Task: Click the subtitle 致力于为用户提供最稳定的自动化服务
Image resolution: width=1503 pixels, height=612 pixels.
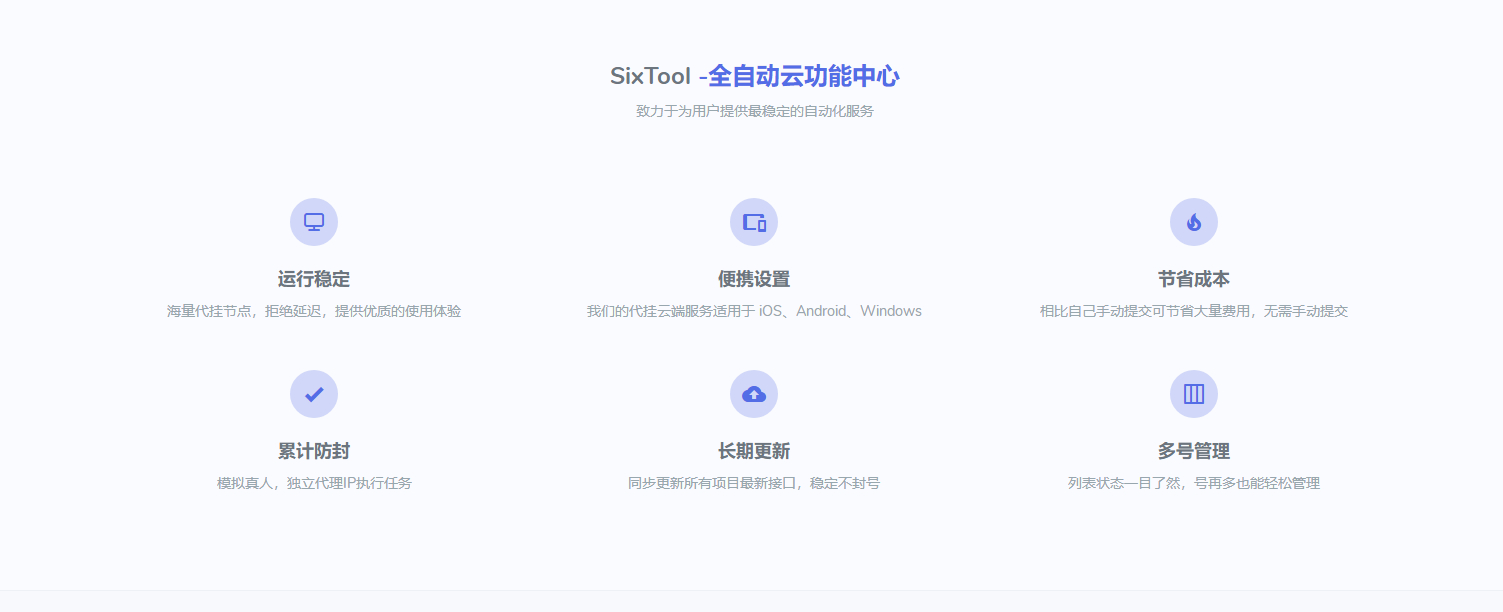Action: coord(755,111)
